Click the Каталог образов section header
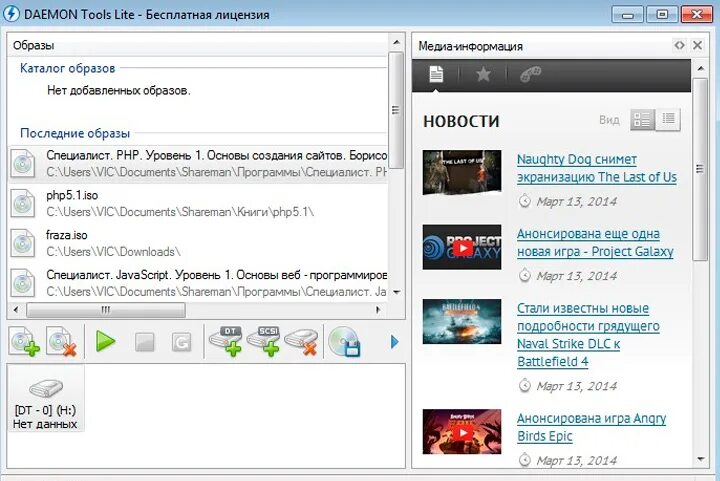This screenshot has width=720, height=481. pos(68,68)
